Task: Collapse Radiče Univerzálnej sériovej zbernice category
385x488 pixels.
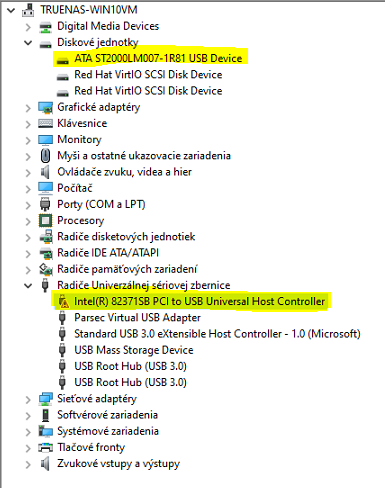Action: 28,286
